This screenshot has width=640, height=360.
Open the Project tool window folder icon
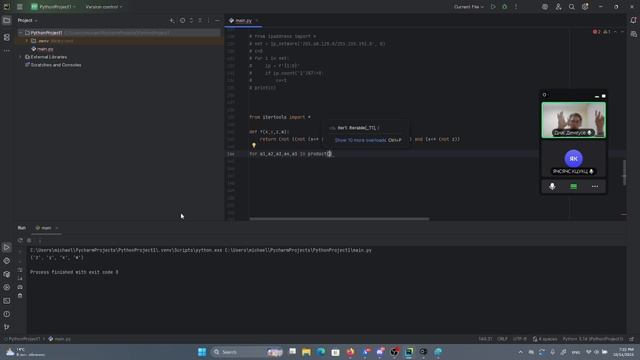pos(7,20)
